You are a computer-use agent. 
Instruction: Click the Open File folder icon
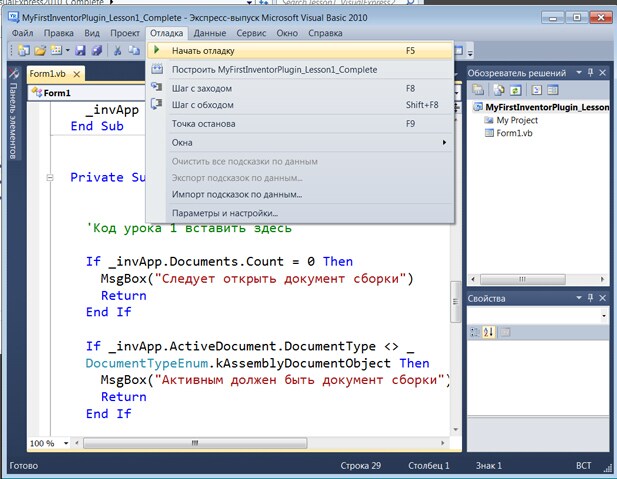pyautogui.click(x=41, y=50)
